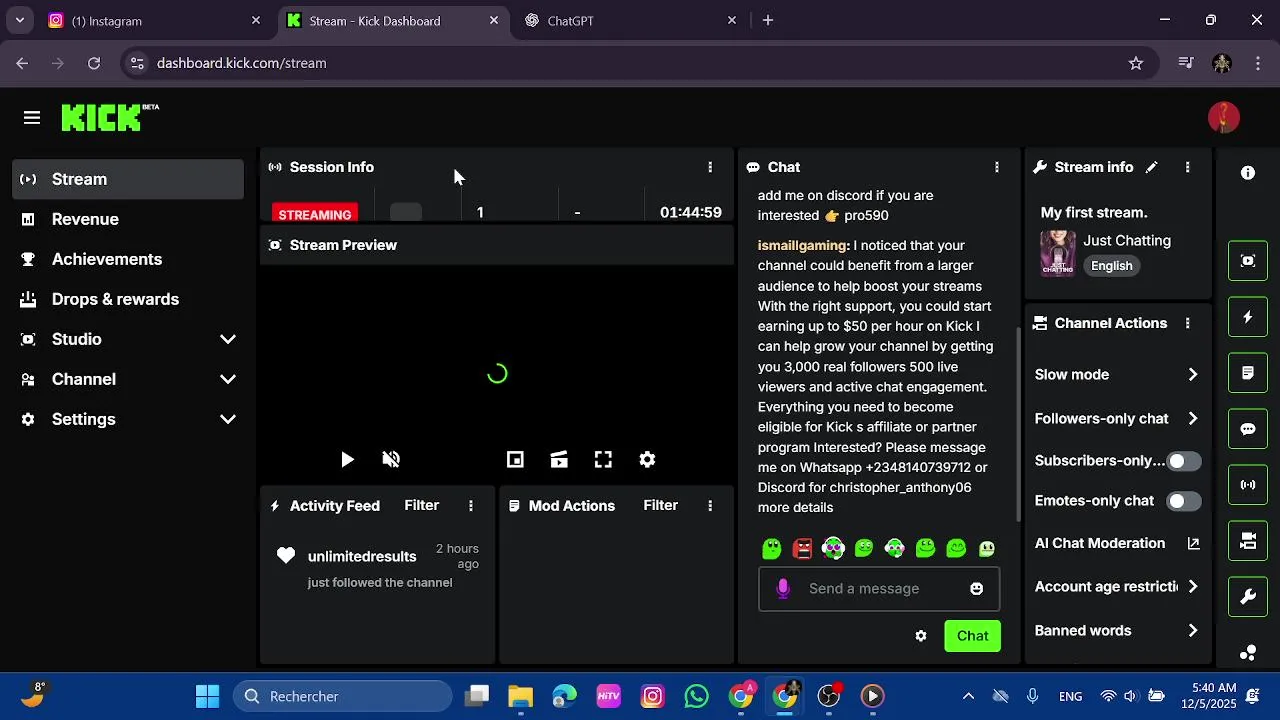Screen dimensions: 1280x720
Task: Unmute the stream preview audio
Action: [x=391, y=460]
